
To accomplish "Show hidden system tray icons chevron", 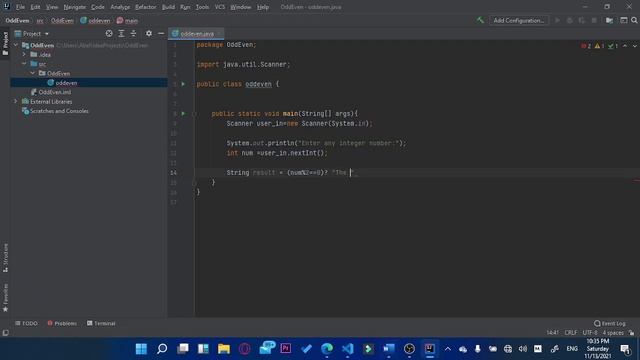I will pos(448,349).
